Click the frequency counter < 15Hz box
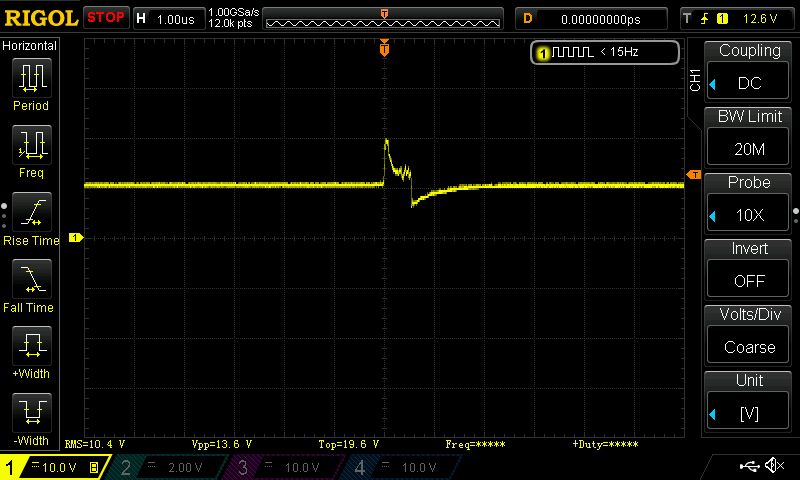 [605, 52]
